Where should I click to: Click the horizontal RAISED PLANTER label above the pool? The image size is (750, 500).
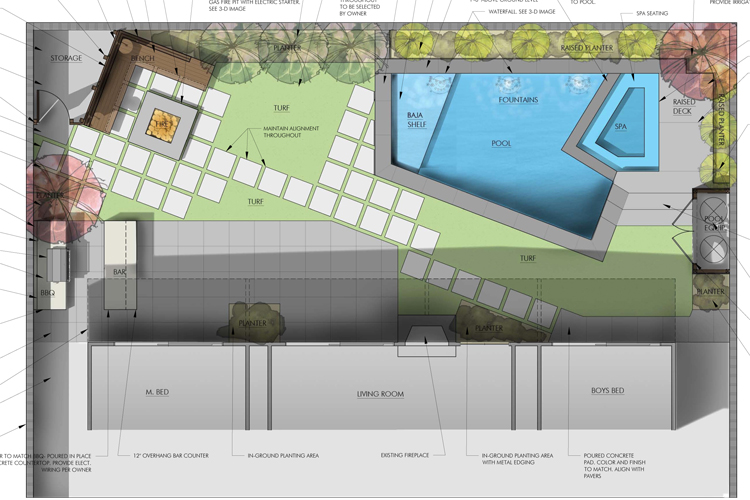586,48
